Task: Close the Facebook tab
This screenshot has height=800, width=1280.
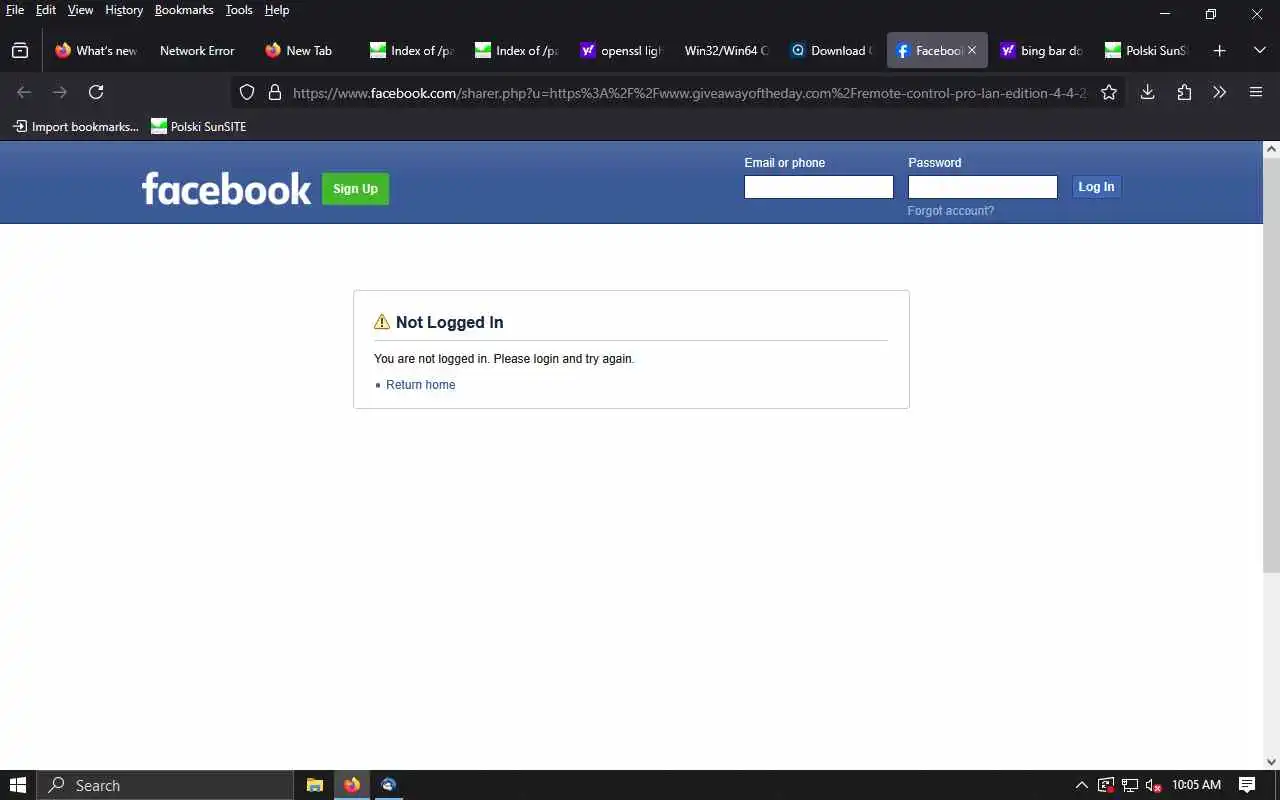Action: click(972, 51)
